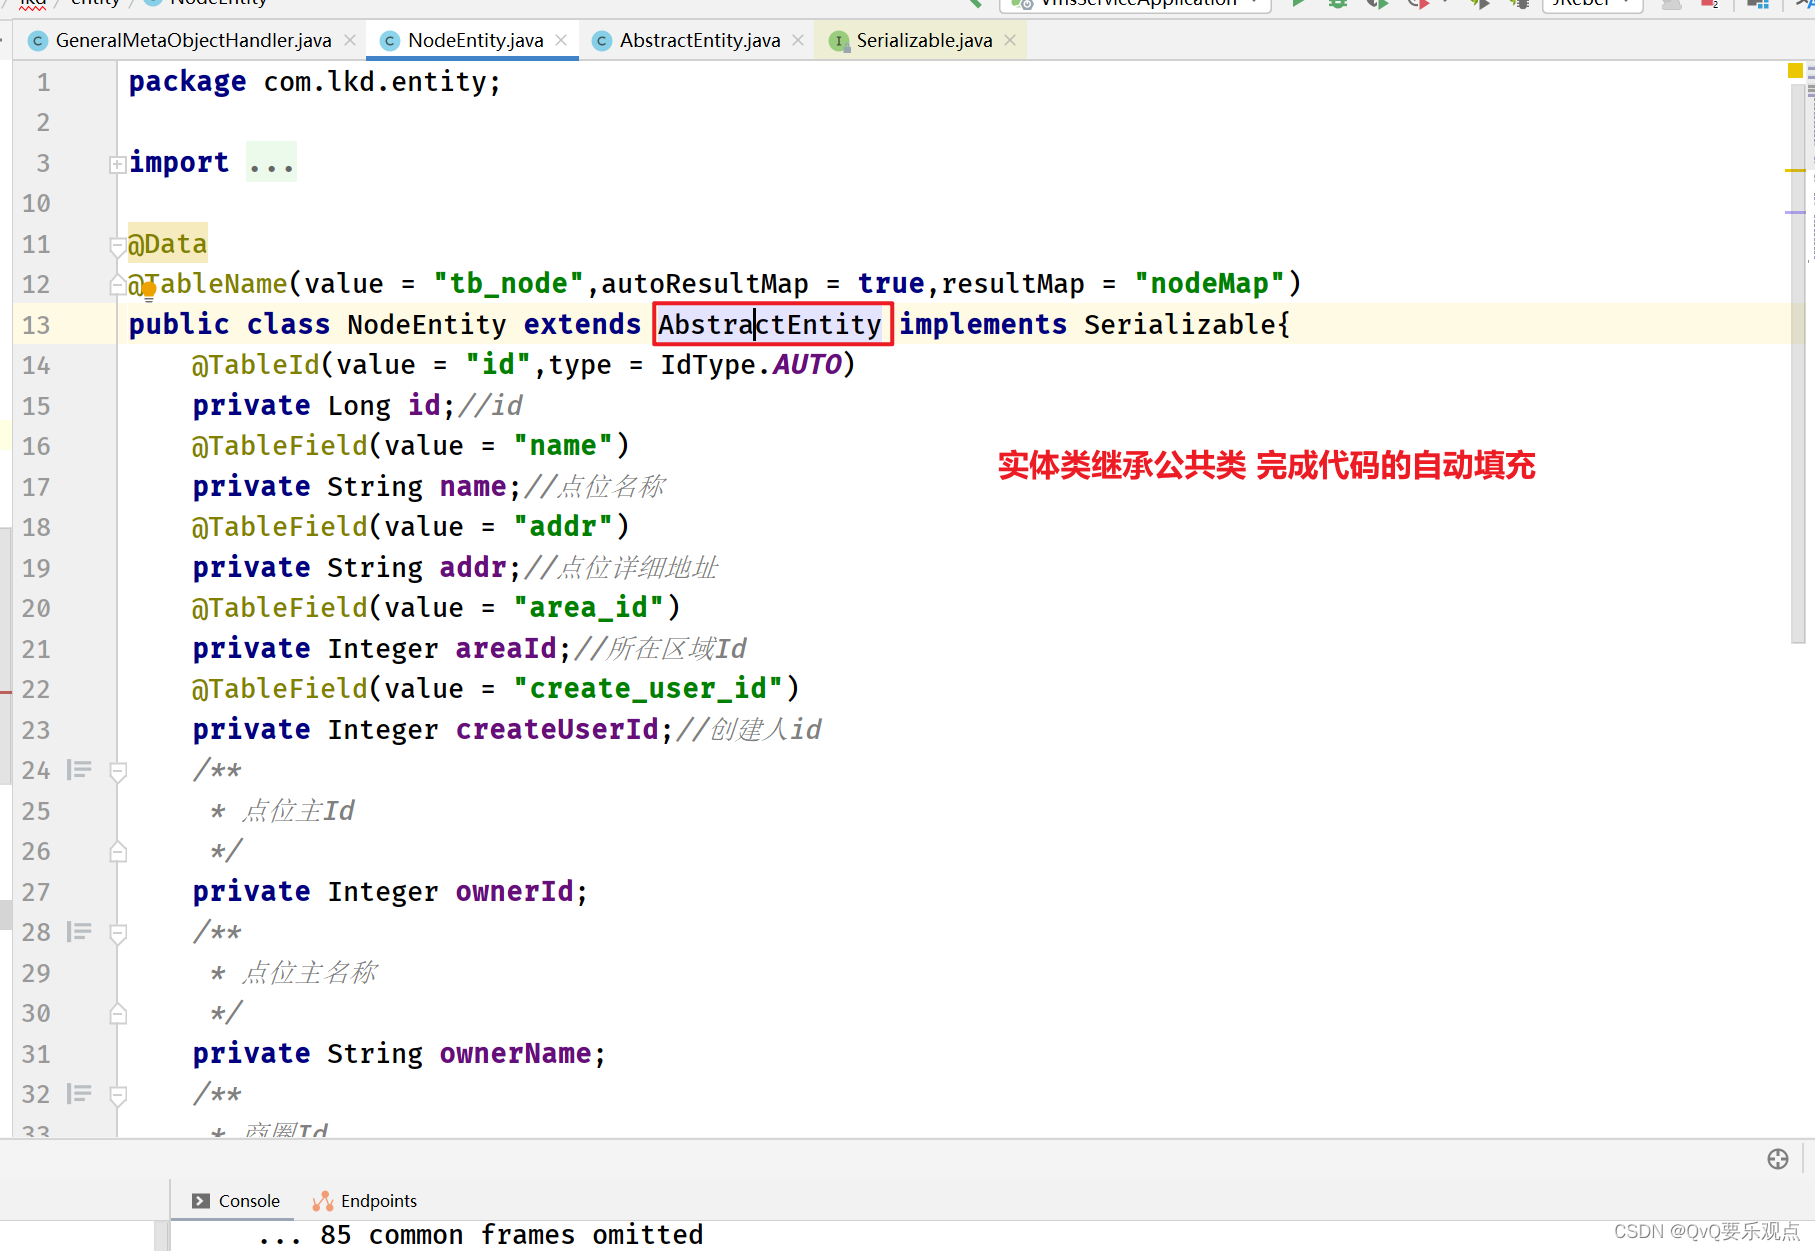The image size is (1815, 1251).
Task: Click the @Data annotation
Action: (167, 244)
